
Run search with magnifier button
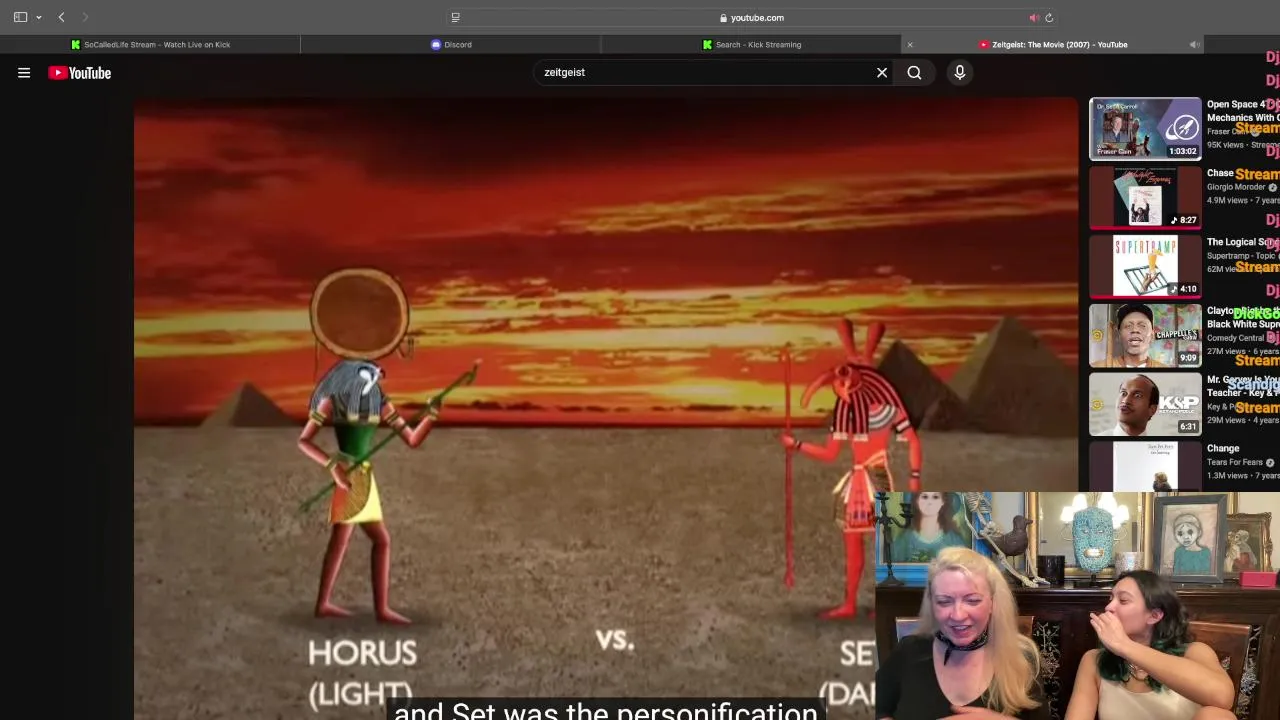click(x=914, y=72)
